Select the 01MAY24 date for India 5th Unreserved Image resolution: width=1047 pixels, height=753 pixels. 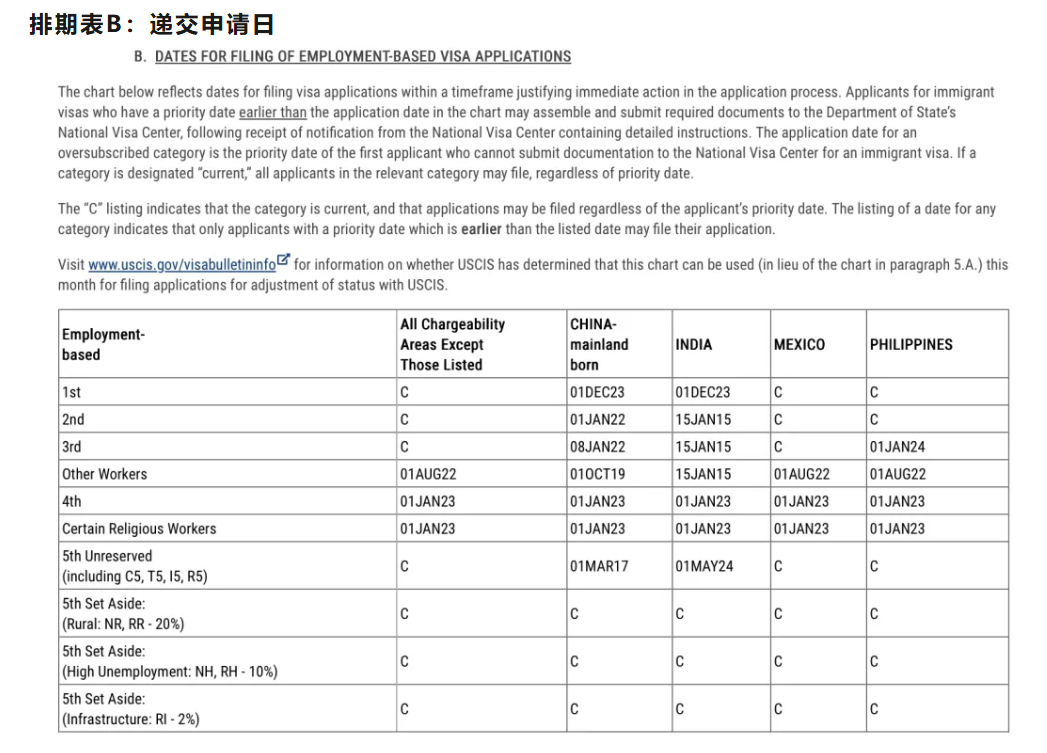pos(704,567)
